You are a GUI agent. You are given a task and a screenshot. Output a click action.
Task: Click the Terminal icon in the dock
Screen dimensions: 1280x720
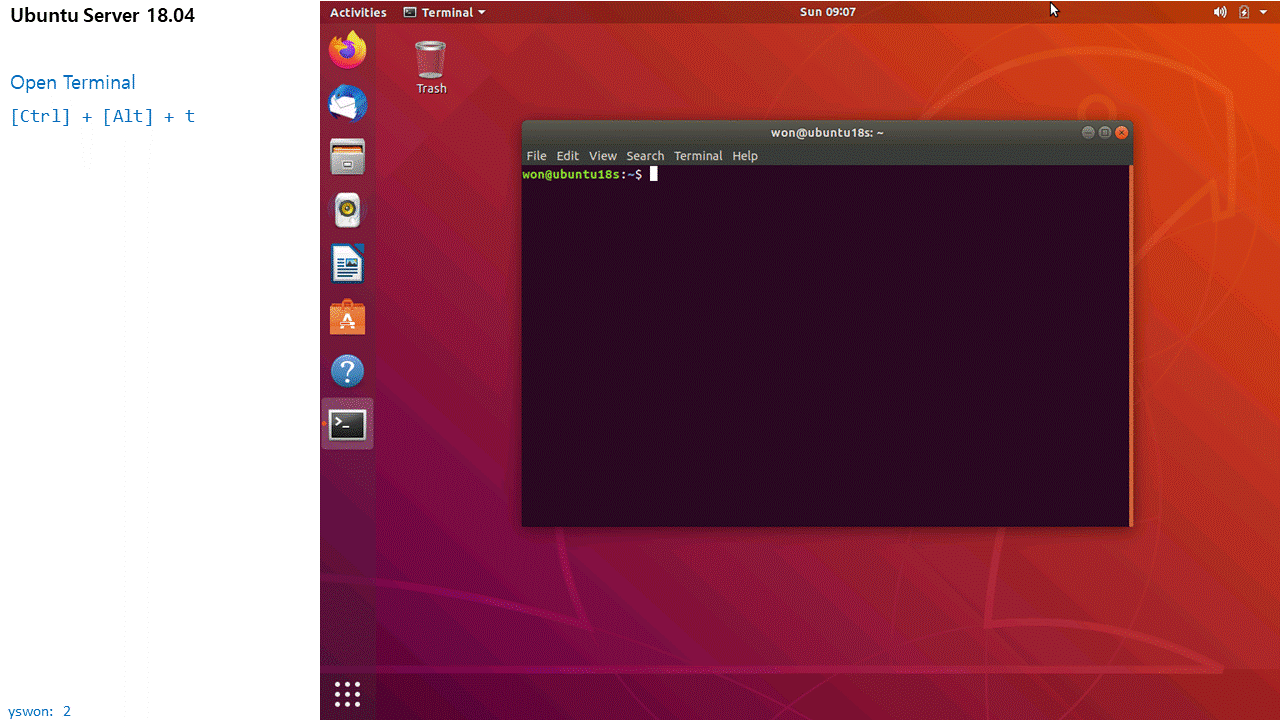click(348, 425)
